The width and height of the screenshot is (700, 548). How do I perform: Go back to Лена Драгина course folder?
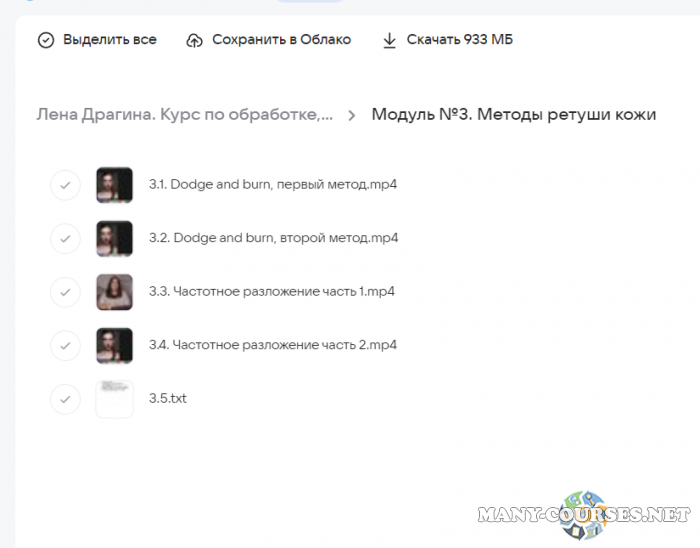(x=184, y=115)
